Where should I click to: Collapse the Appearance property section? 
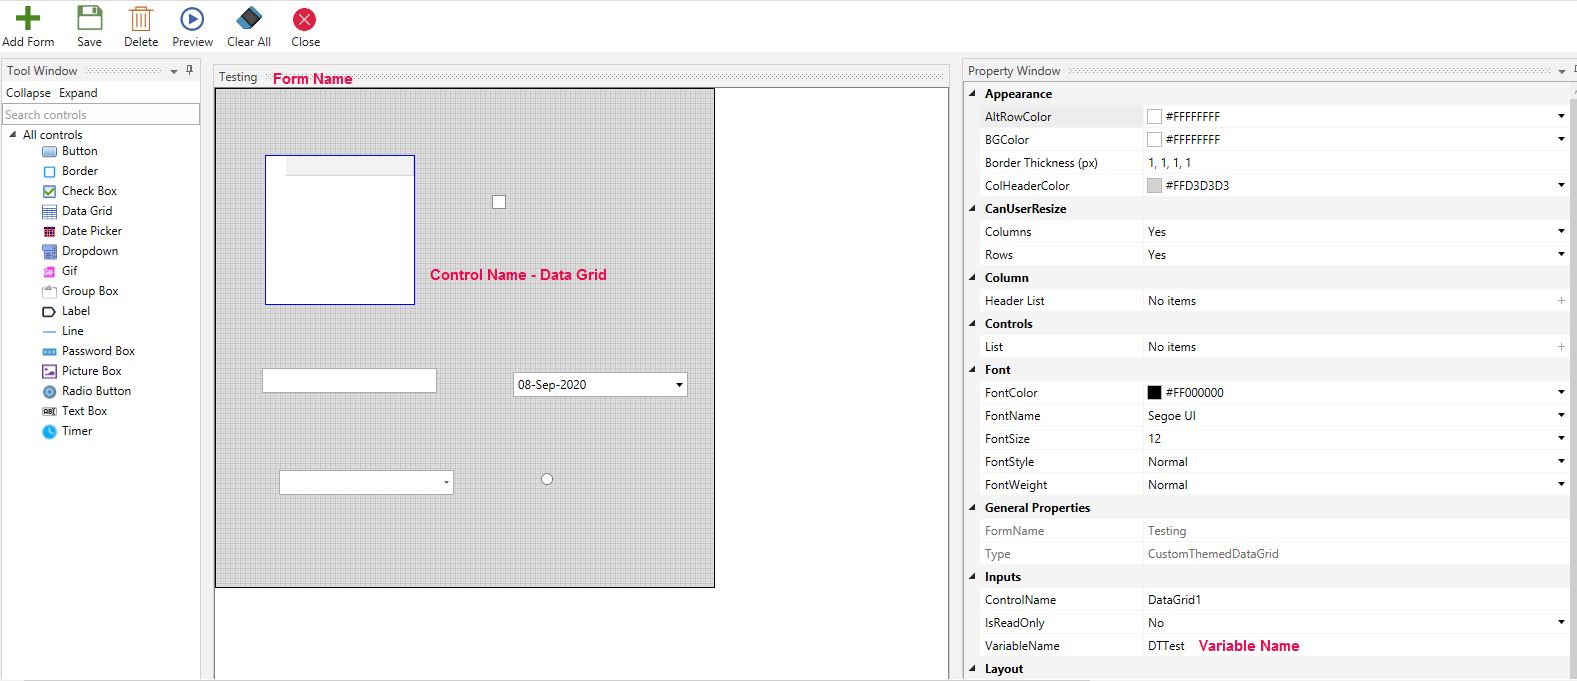[973, 94]
